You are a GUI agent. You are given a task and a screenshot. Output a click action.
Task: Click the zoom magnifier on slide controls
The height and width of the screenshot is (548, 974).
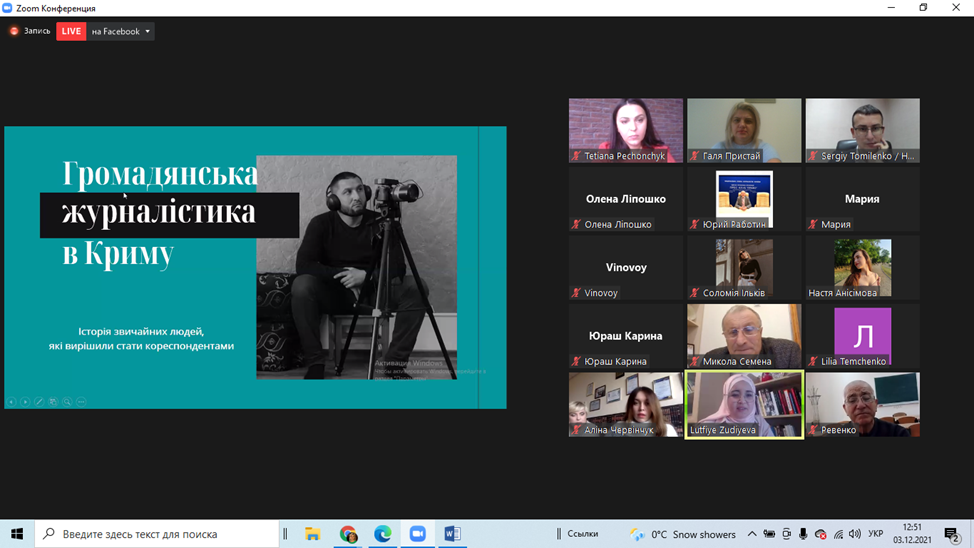tap(67, 402)
